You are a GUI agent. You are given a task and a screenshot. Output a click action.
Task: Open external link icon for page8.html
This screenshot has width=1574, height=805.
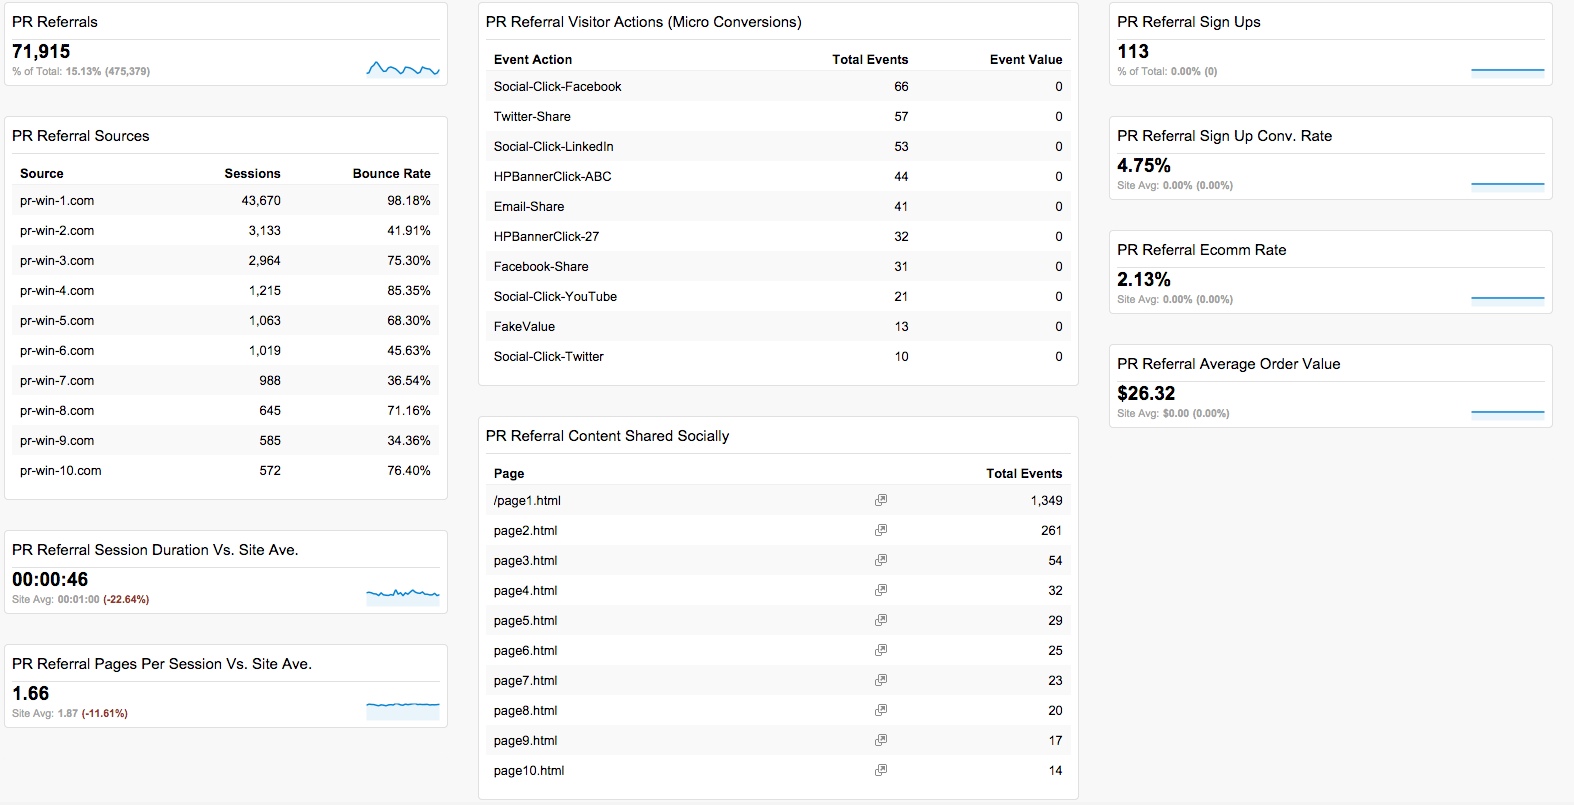[x=881, y=710]
